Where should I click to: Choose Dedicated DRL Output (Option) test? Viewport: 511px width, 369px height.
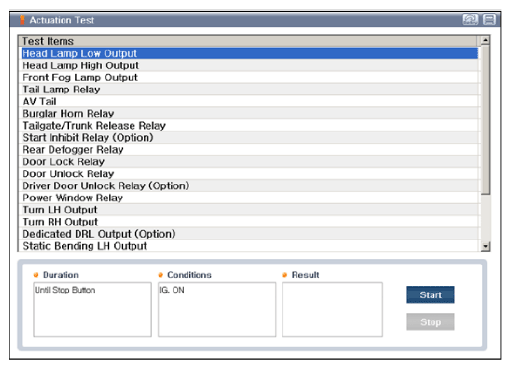pyautogui.click(x=249, y=233)
